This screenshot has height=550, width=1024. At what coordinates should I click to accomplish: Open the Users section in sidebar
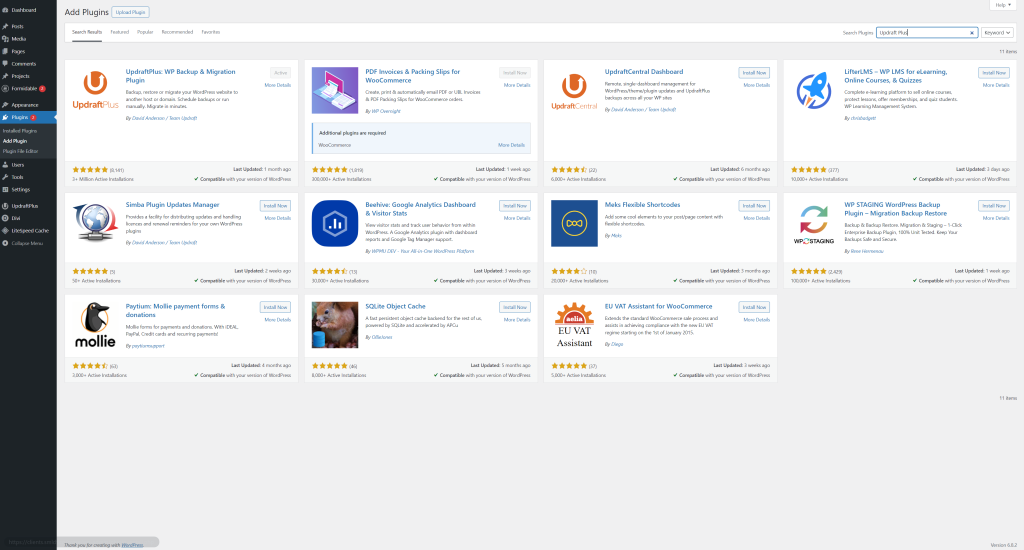pos(18,164)
